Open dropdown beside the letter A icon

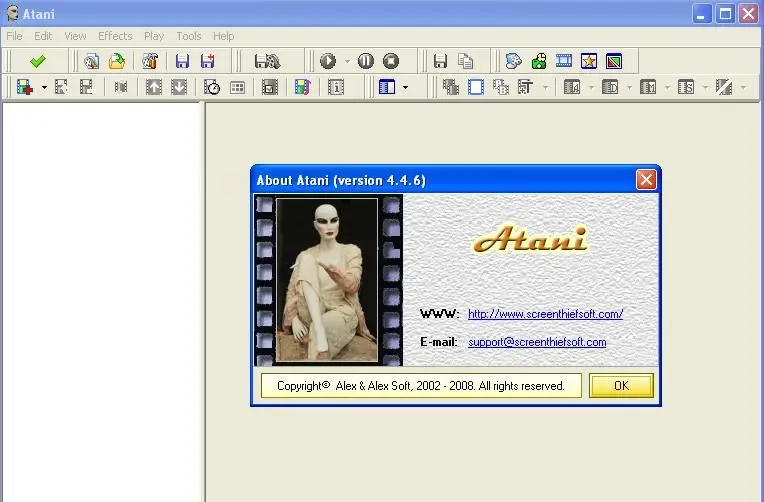pos(592,88)
